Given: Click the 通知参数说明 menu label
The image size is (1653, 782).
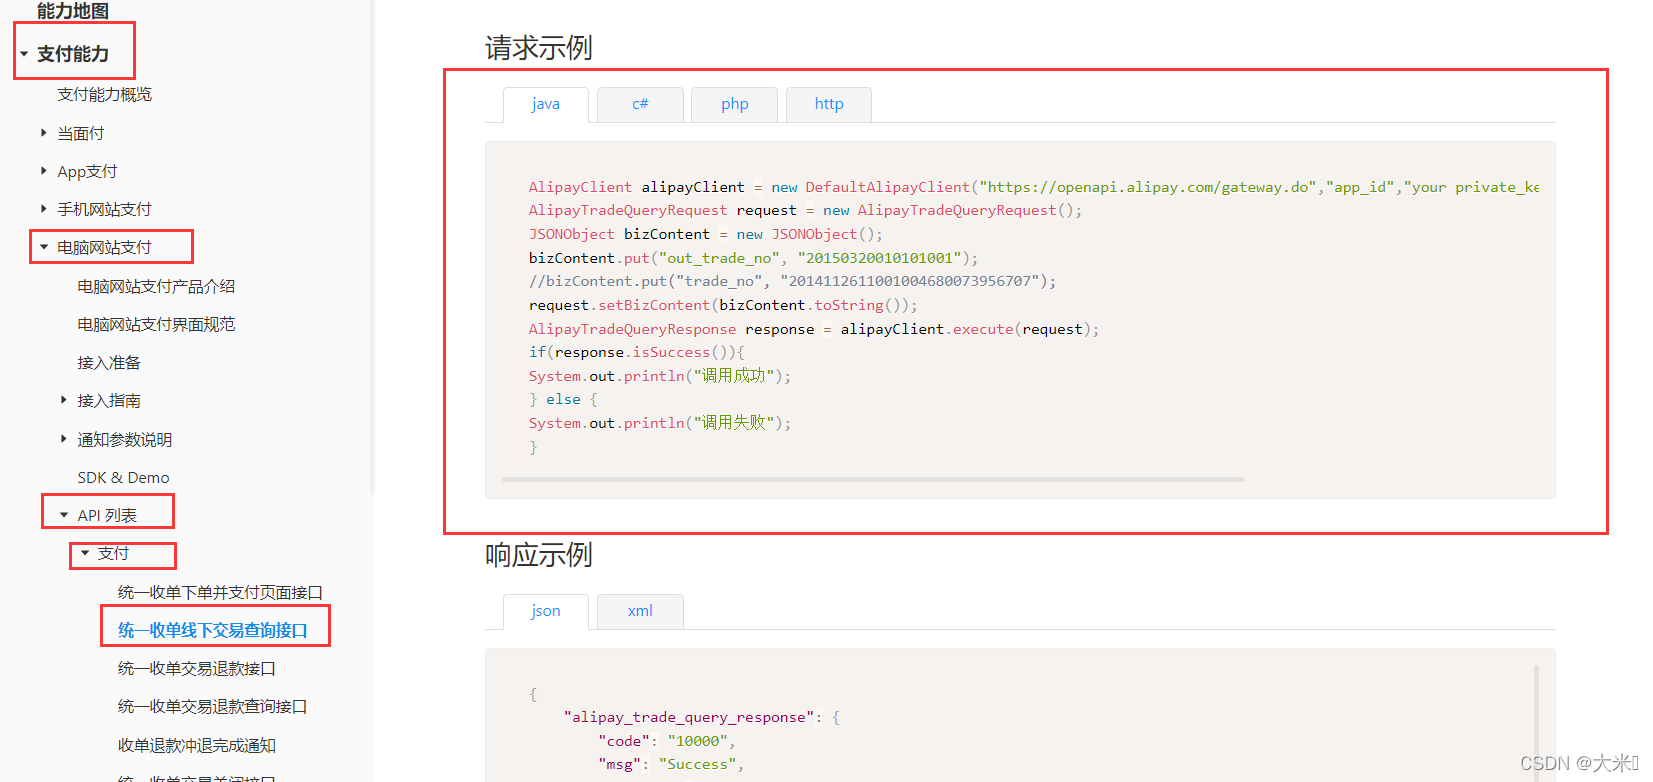Looking at the screenshot, I should [x=125, y=439].
